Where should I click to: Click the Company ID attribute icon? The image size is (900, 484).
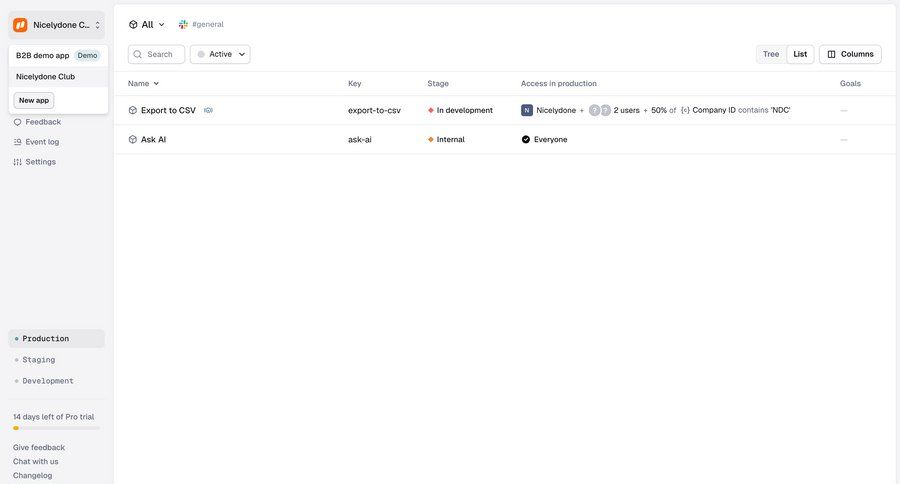point(685,110)
